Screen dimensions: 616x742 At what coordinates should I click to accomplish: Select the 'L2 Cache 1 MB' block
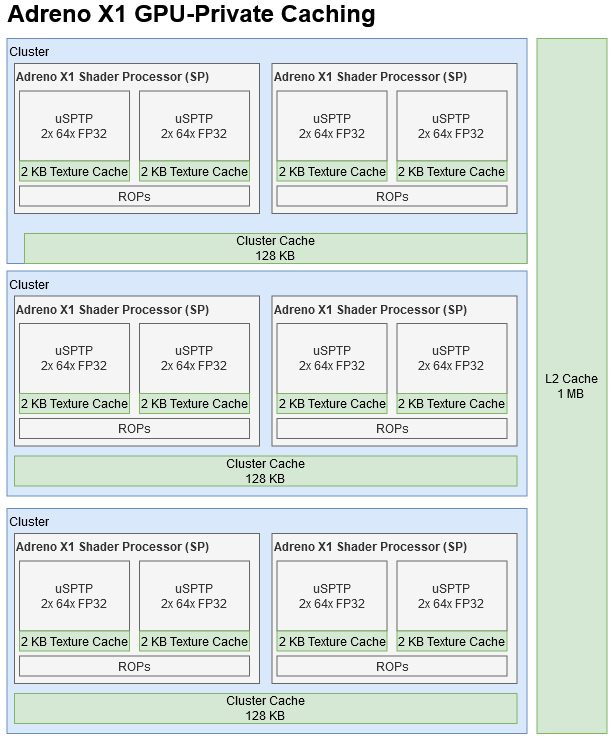pyautogui.click(x=572, y=386)
